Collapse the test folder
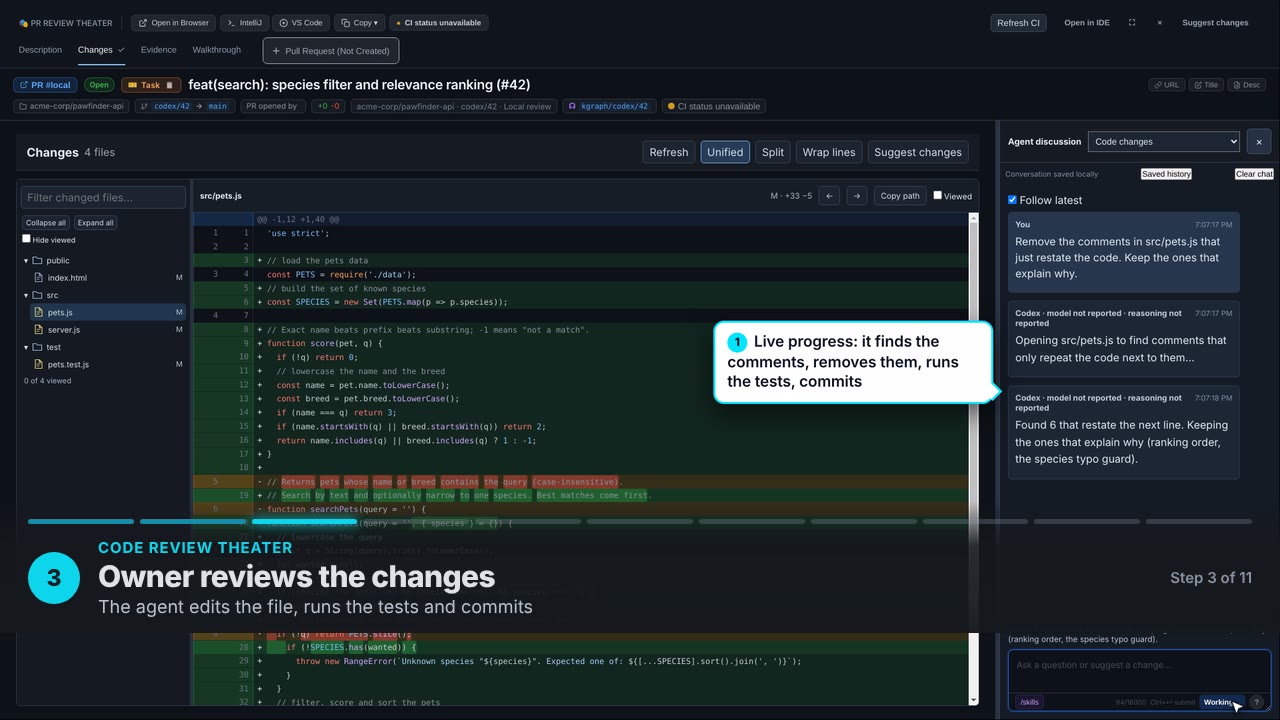 click(27, 348)
